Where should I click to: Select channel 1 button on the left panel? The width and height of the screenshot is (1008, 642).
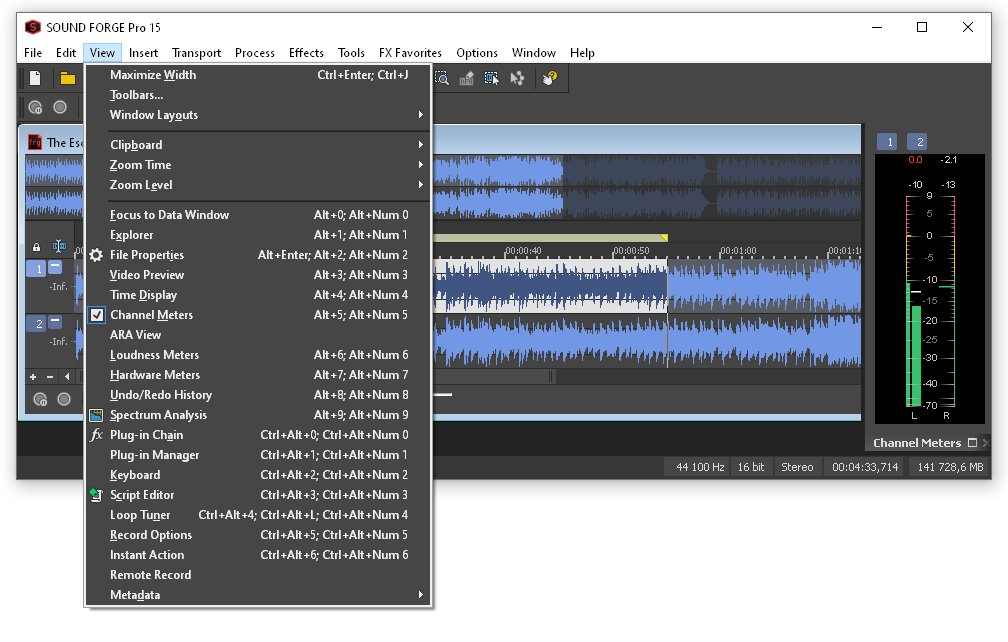point(37,268)
